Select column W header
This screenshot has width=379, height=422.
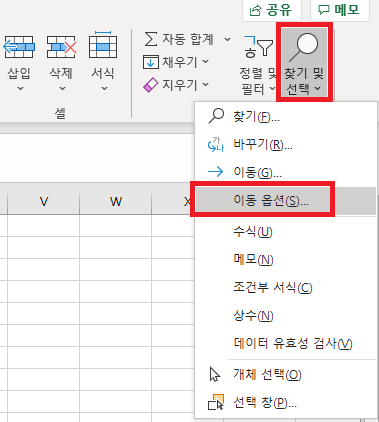(x=116, y=201)
